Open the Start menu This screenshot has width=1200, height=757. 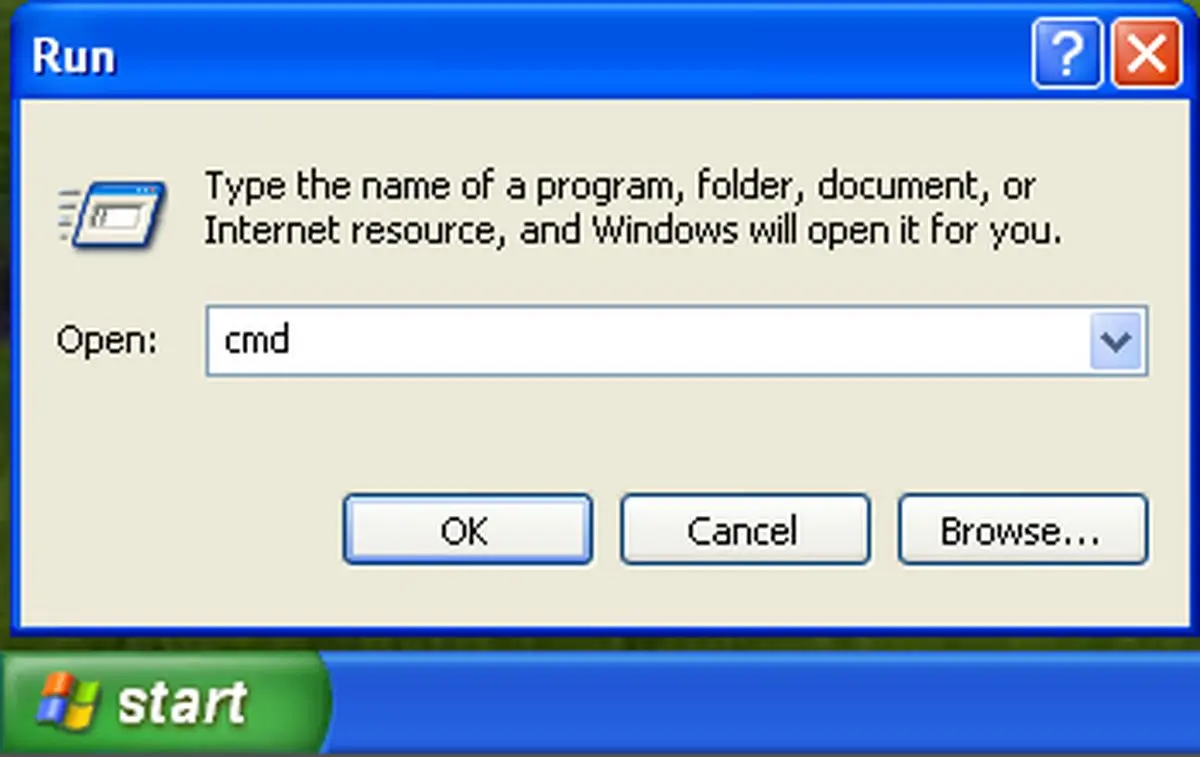(163, 704)
